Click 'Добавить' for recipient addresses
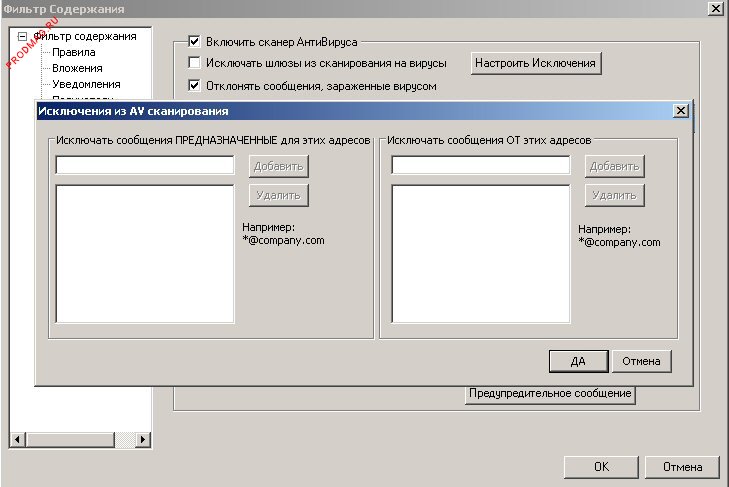This screenshot has height=487, width=729. 279,166
